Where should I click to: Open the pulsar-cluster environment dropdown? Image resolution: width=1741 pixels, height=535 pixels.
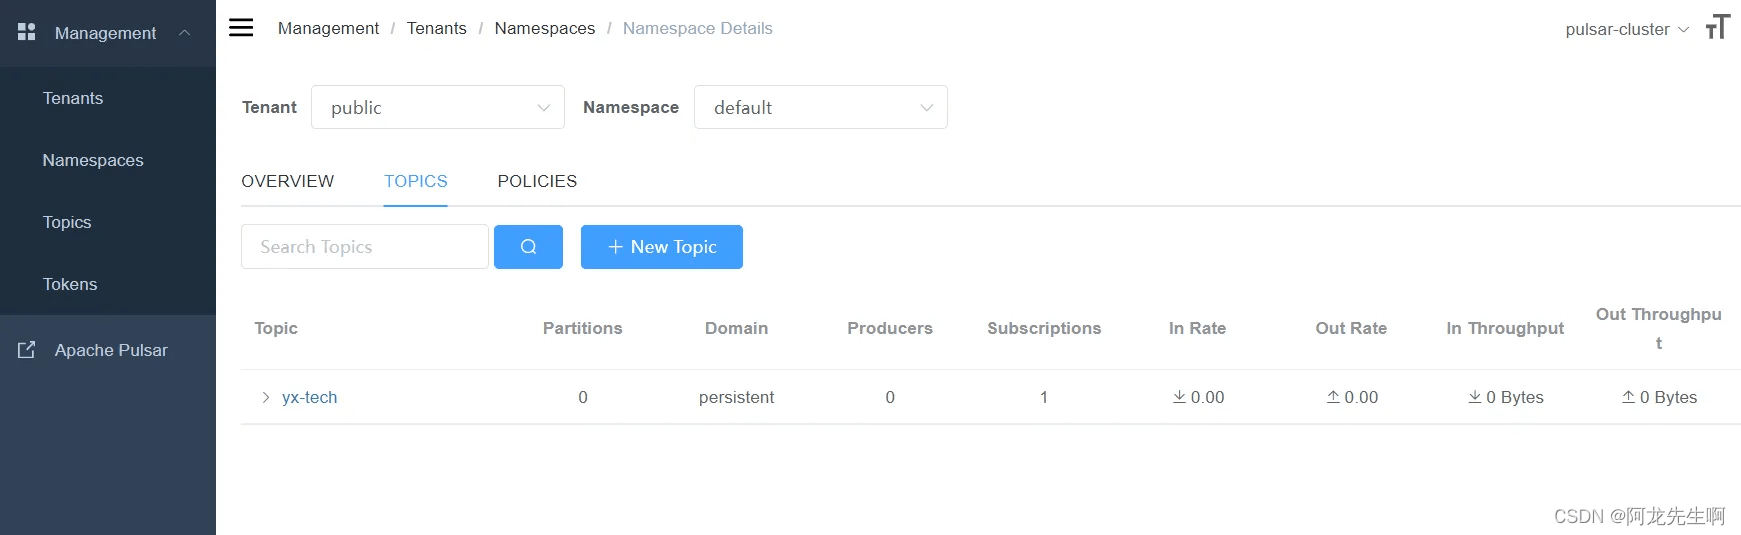pyautogui.click(x=1627, y=29)
